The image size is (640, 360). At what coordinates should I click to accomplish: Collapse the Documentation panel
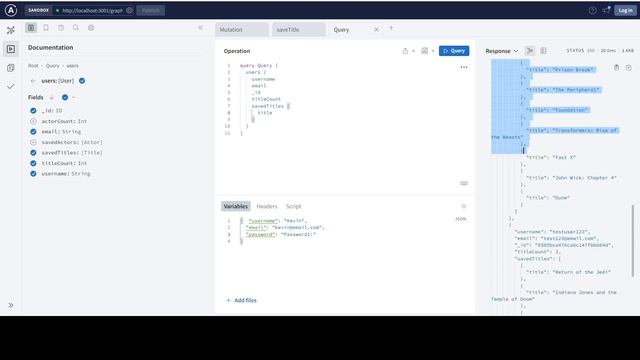click(200, 28)
